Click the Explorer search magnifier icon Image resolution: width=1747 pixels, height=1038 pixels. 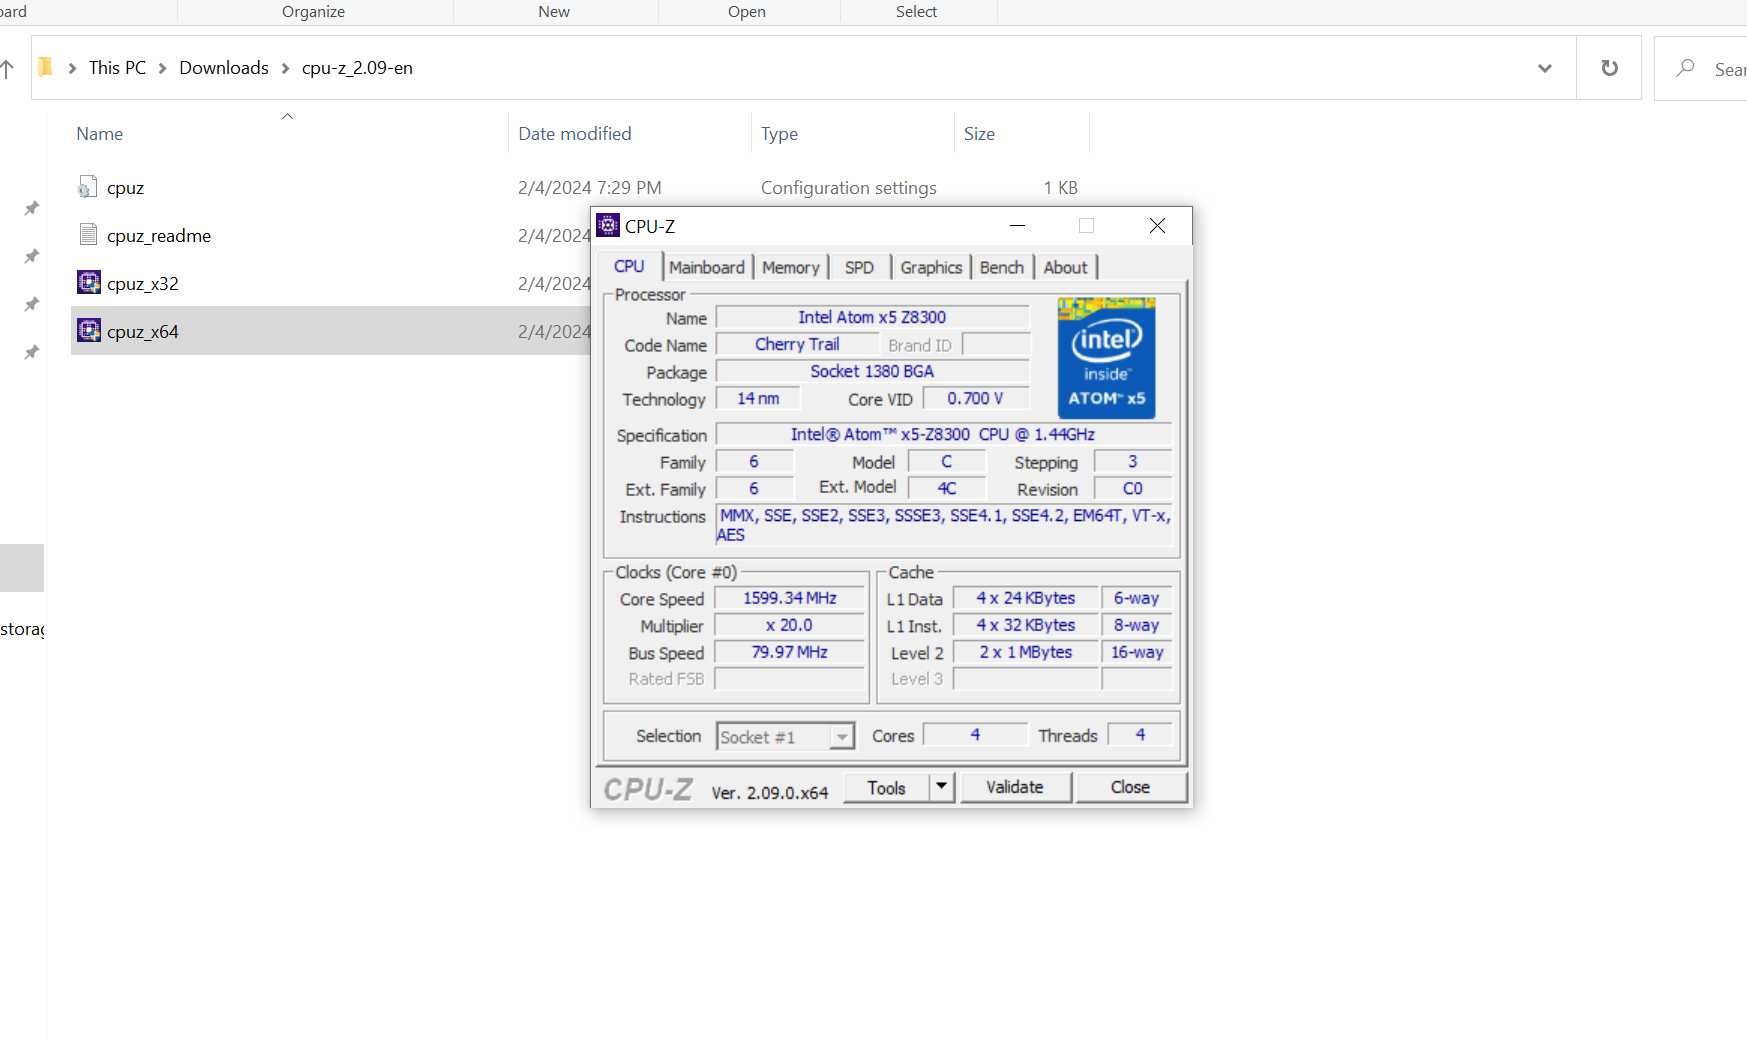click(x=1685, y=68)
